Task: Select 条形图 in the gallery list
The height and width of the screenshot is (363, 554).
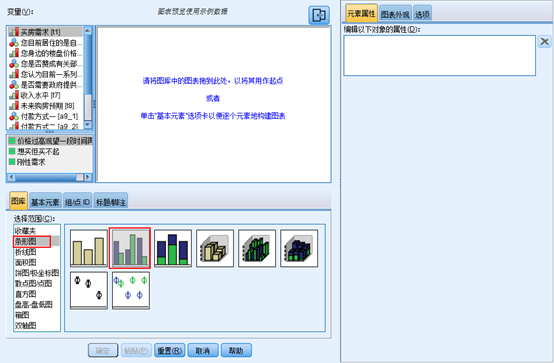Action: (37, 241)
